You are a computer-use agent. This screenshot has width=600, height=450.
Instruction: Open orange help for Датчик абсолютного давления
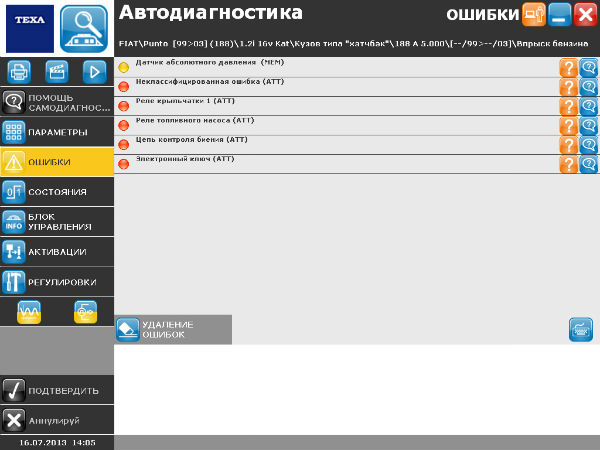[568, 68]
